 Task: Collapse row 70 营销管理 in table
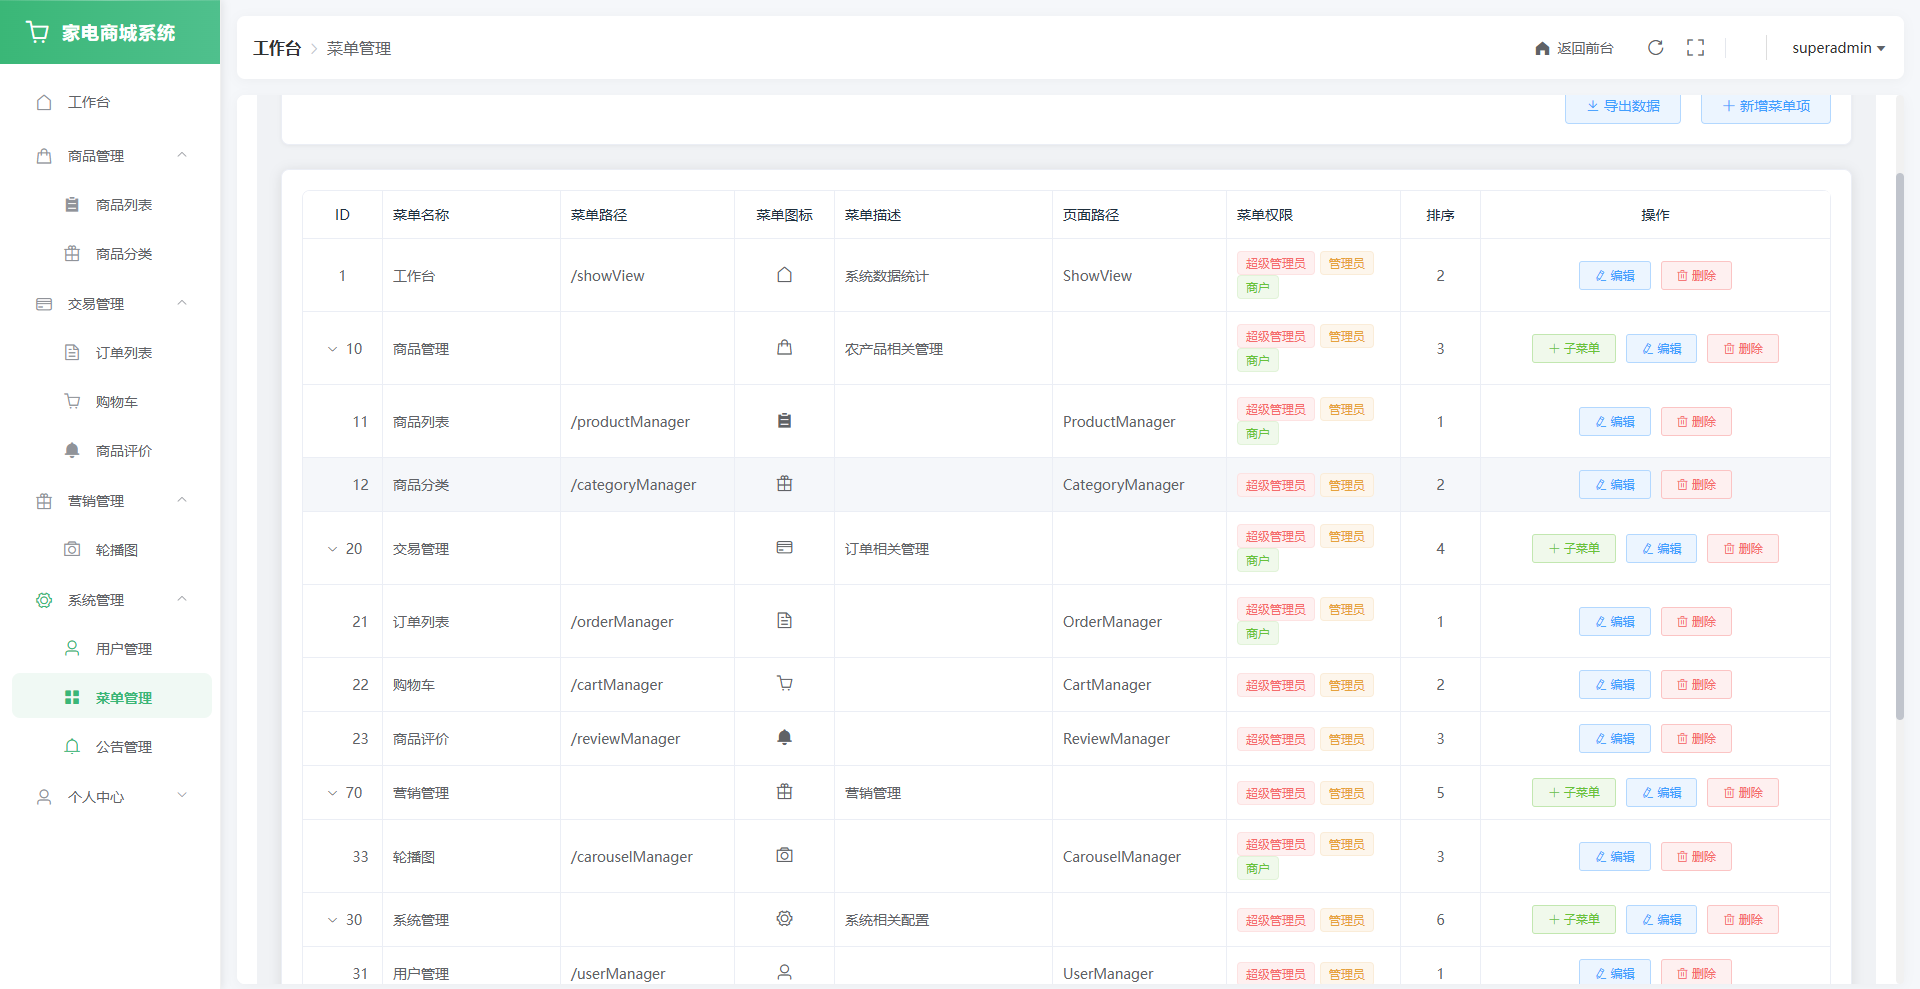pyautogui.click(x=332, y=793)
